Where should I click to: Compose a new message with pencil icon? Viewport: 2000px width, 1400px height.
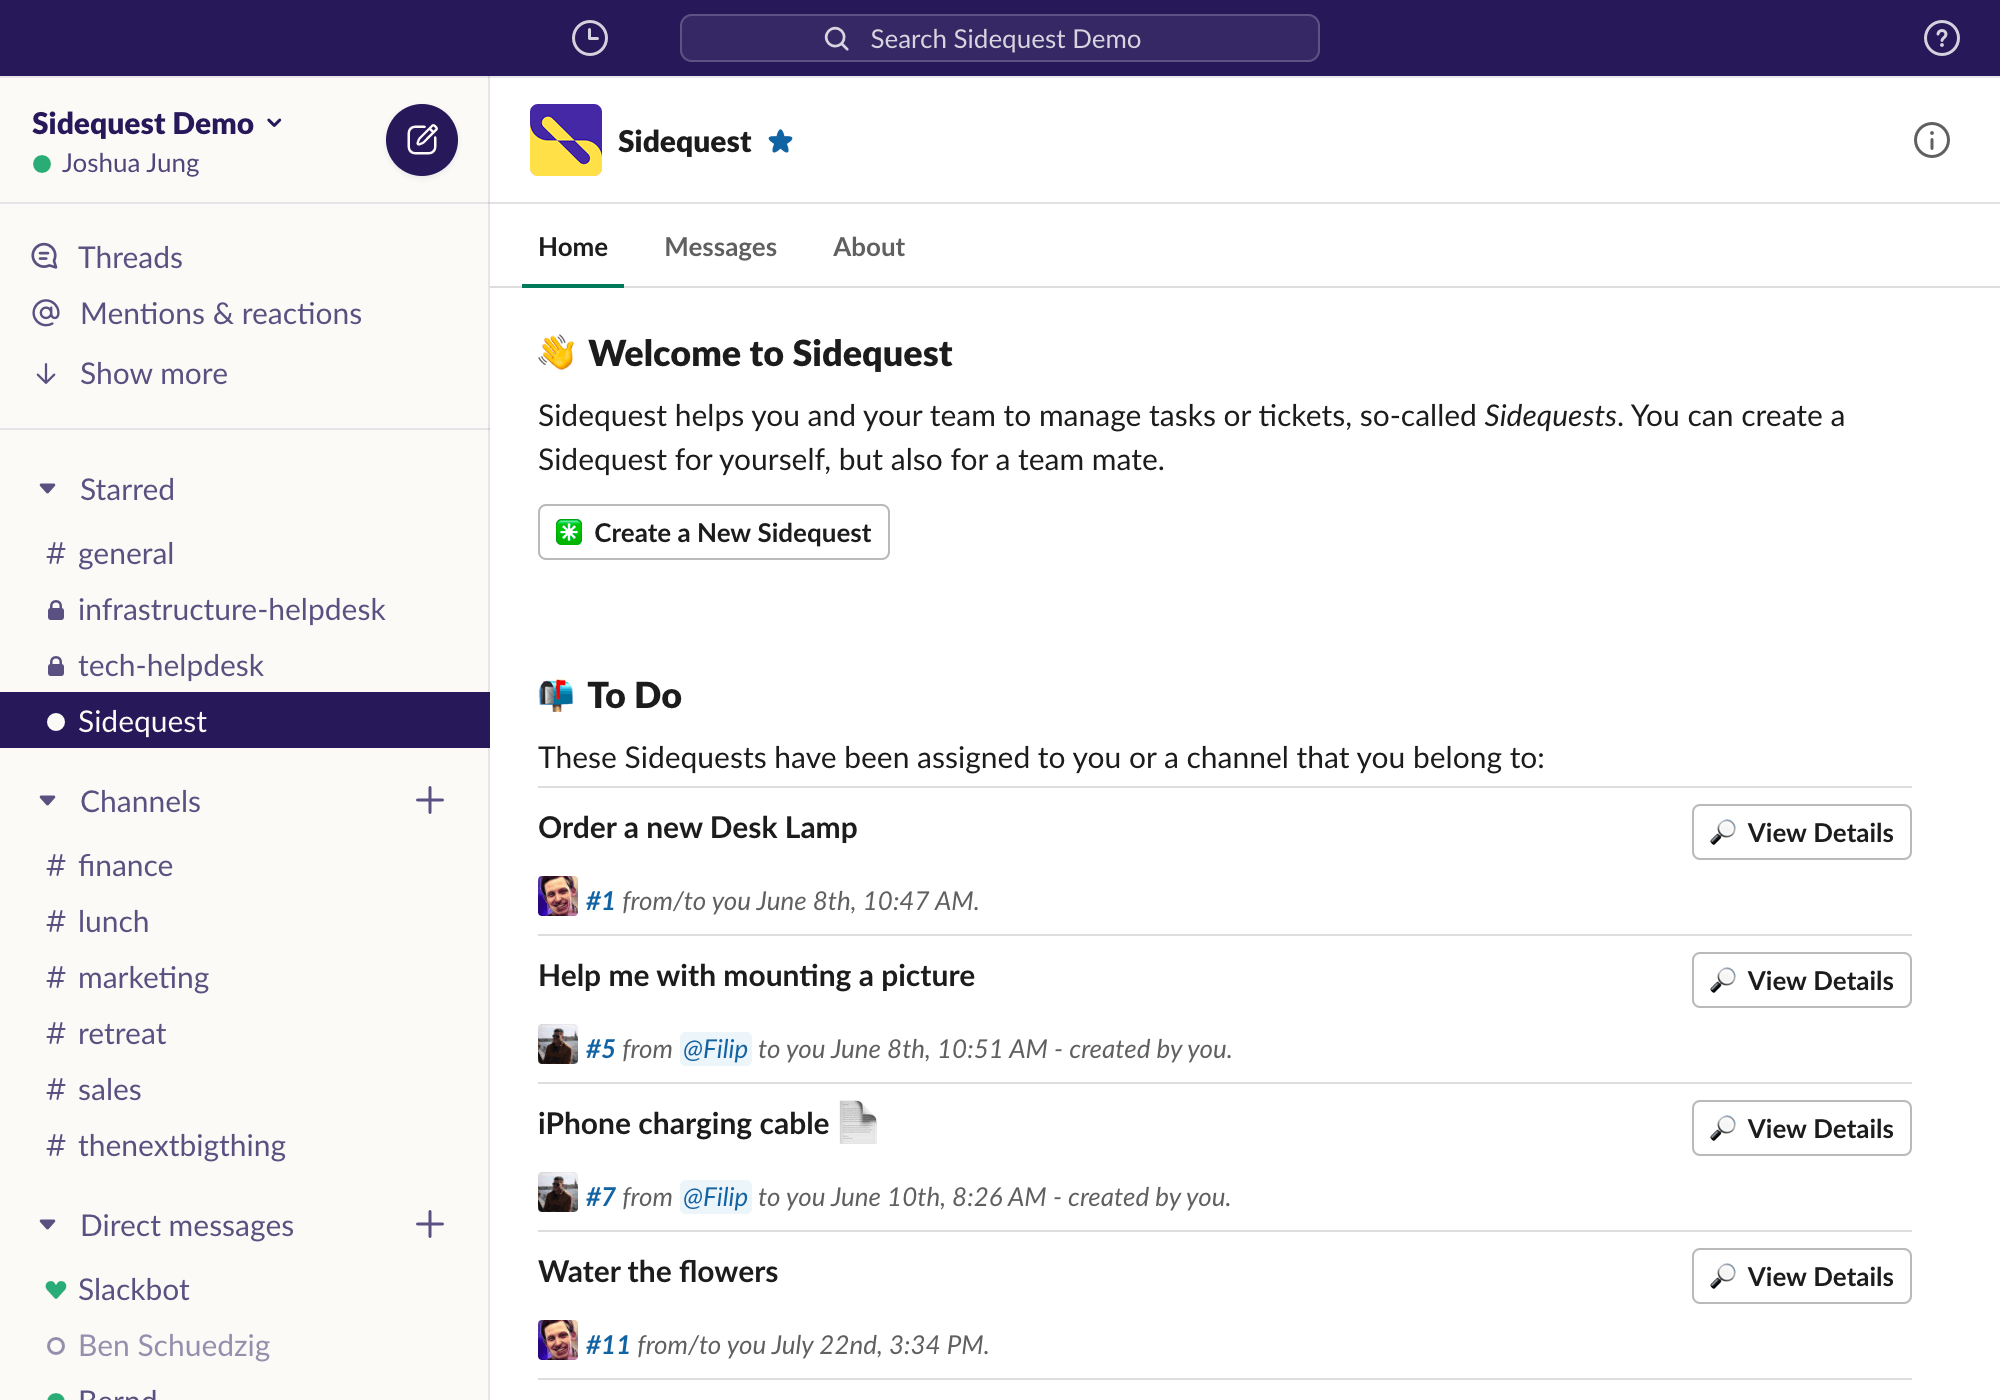422,140
